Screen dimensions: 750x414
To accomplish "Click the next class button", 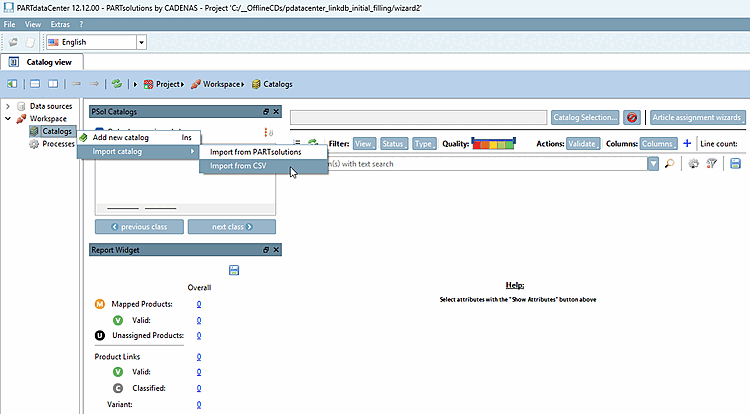I will (x=232, y=227).
